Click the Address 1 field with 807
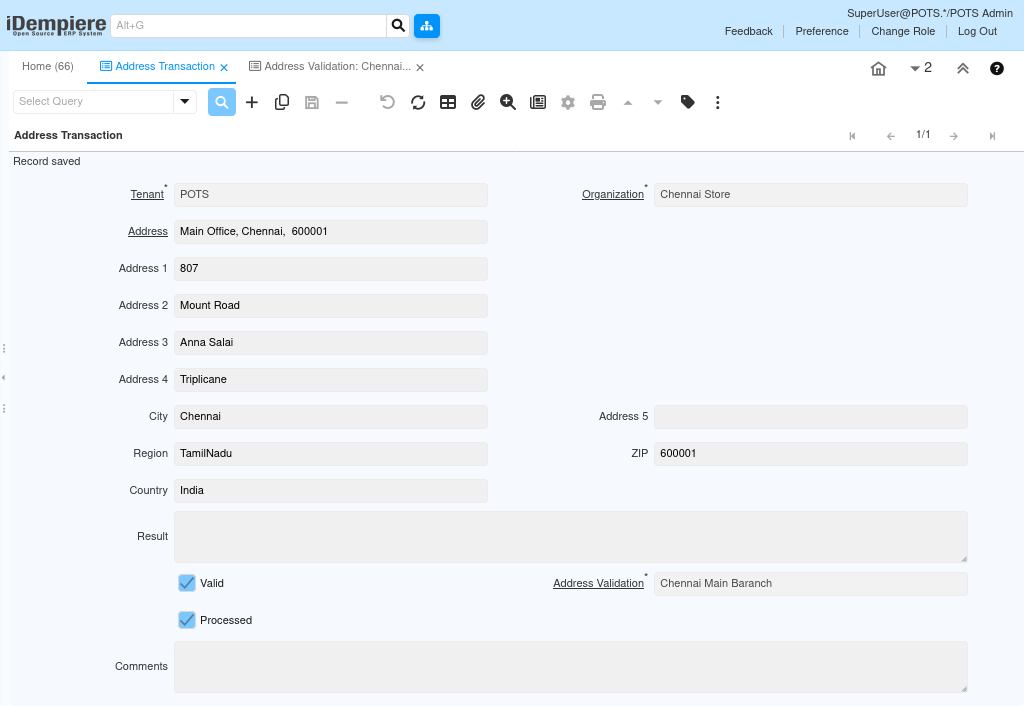 [x=330, y=269]
